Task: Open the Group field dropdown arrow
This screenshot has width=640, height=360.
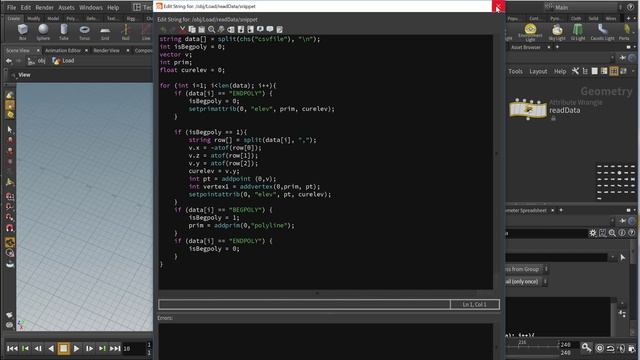Action: click(612, 258)
